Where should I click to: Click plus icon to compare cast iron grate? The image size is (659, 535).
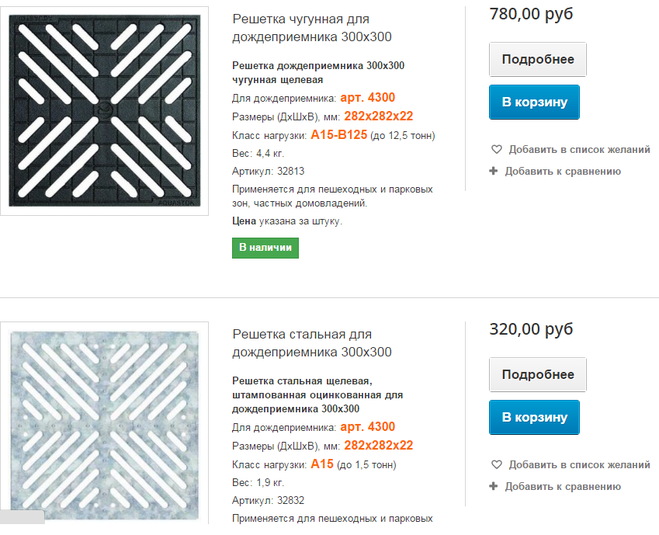click(494, 171)
